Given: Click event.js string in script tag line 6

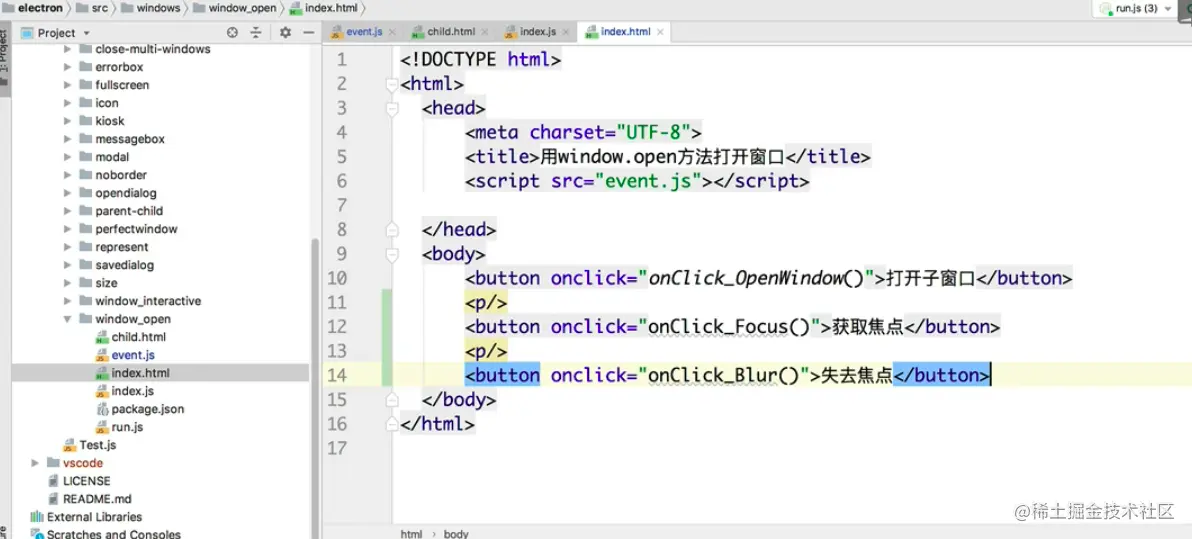Looking at the screenshot, I should click(648, 181).
